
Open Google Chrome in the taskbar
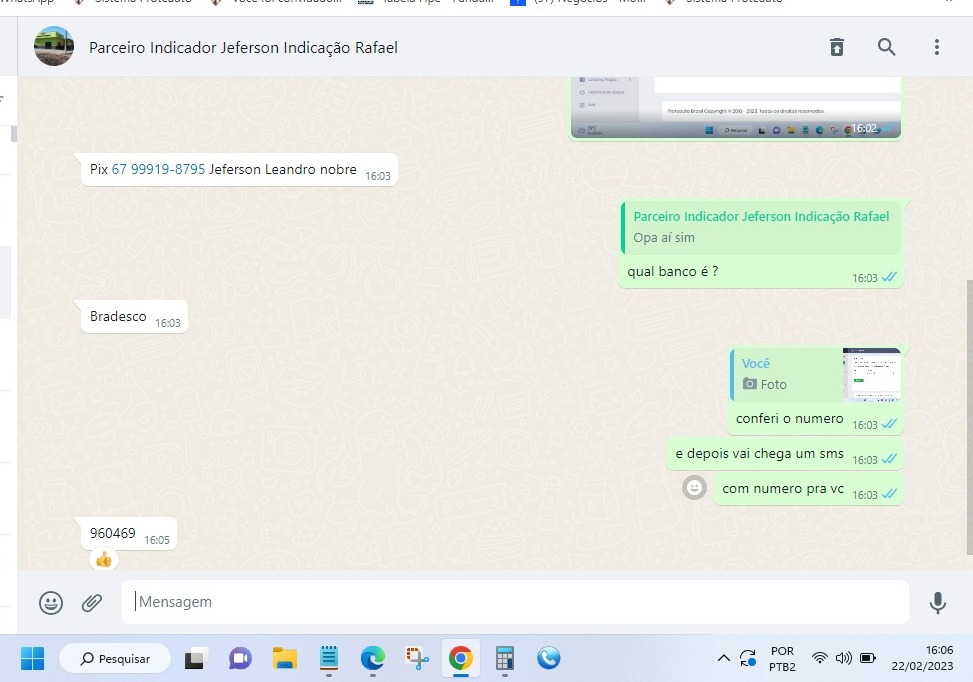[x=460, y=658]
